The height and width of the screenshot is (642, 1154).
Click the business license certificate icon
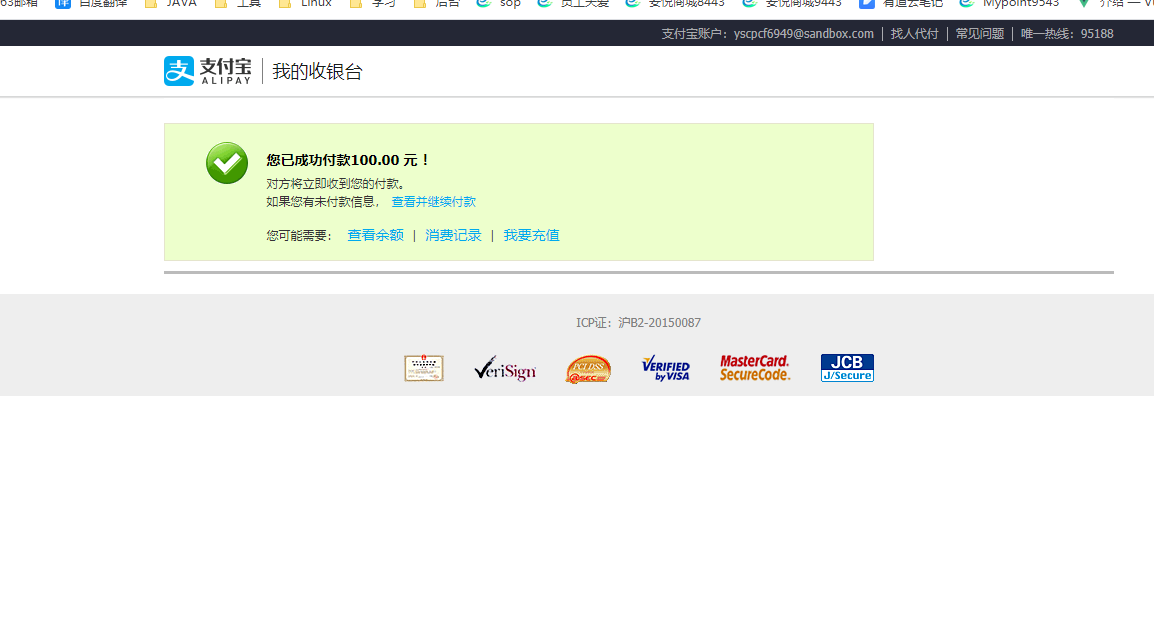coord(424,367)
